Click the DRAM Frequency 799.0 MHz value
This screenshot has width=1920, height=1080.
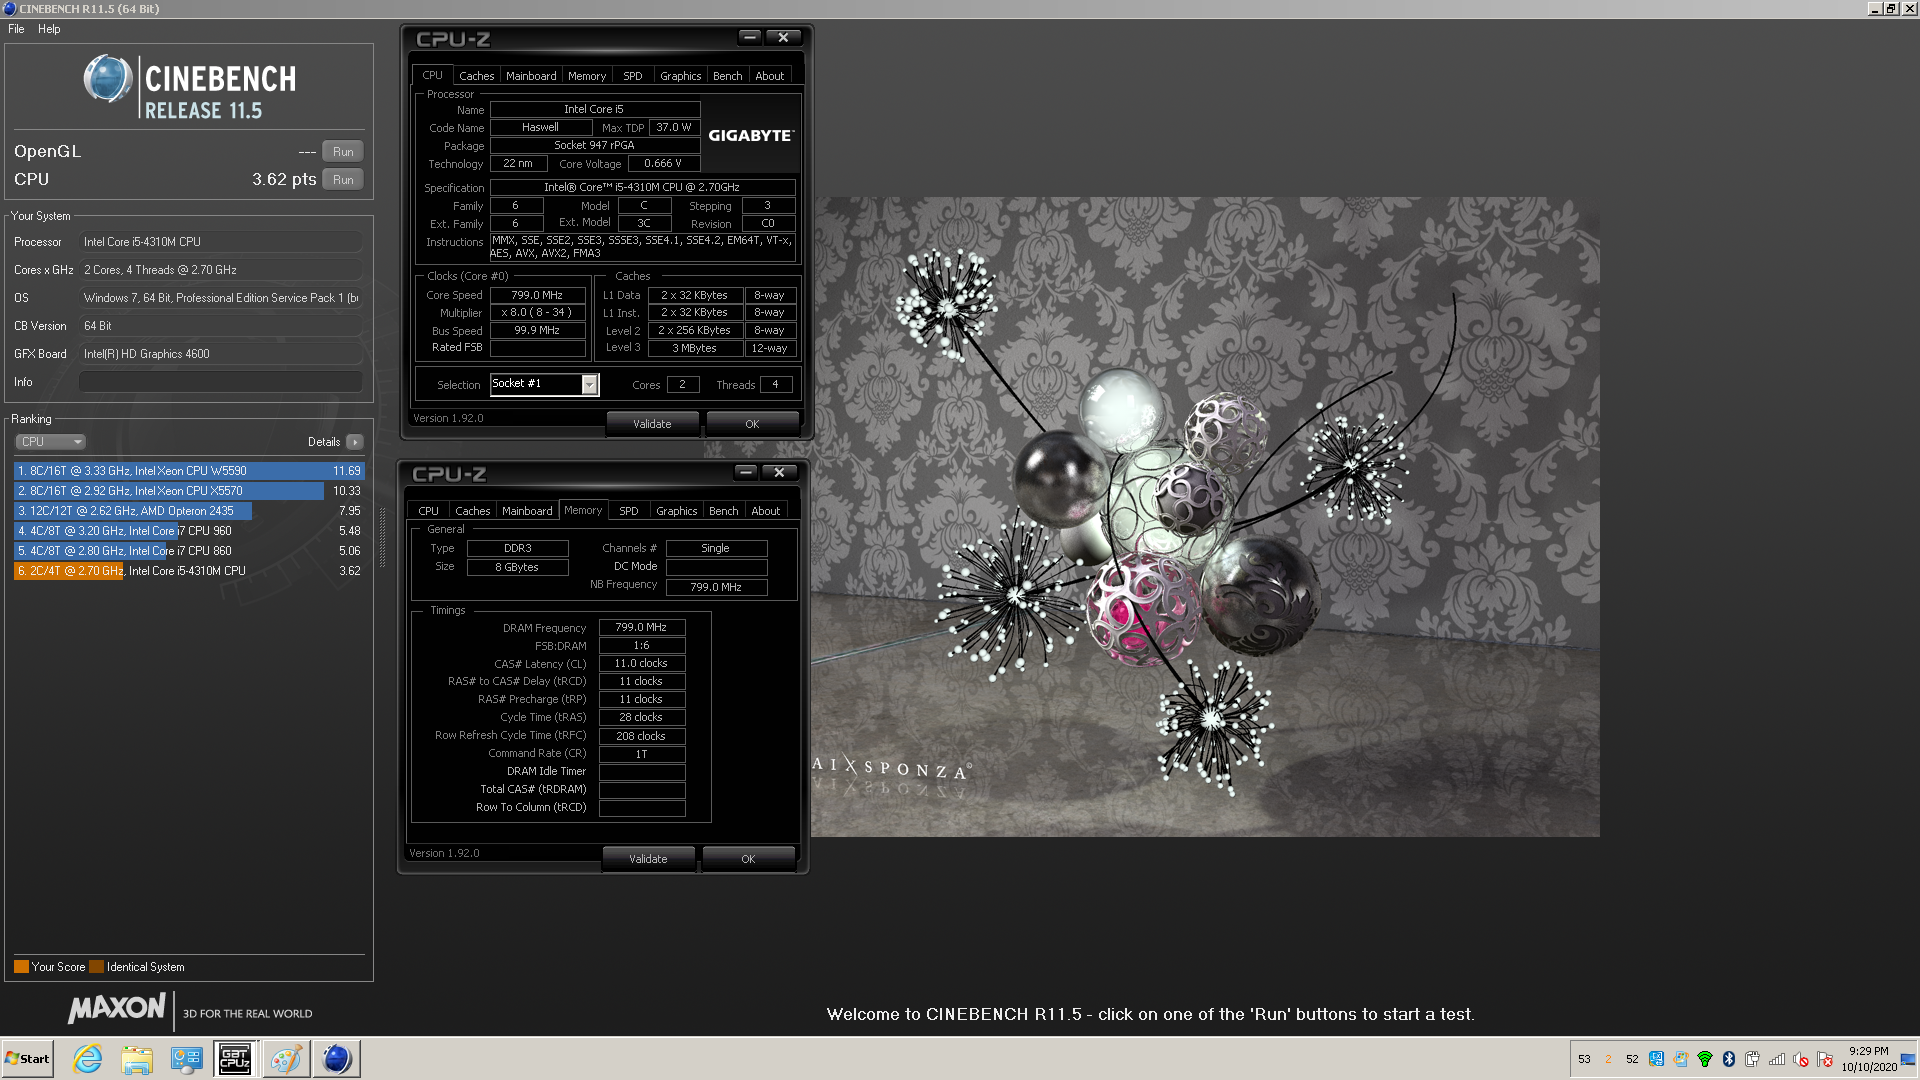pos(641,628)
